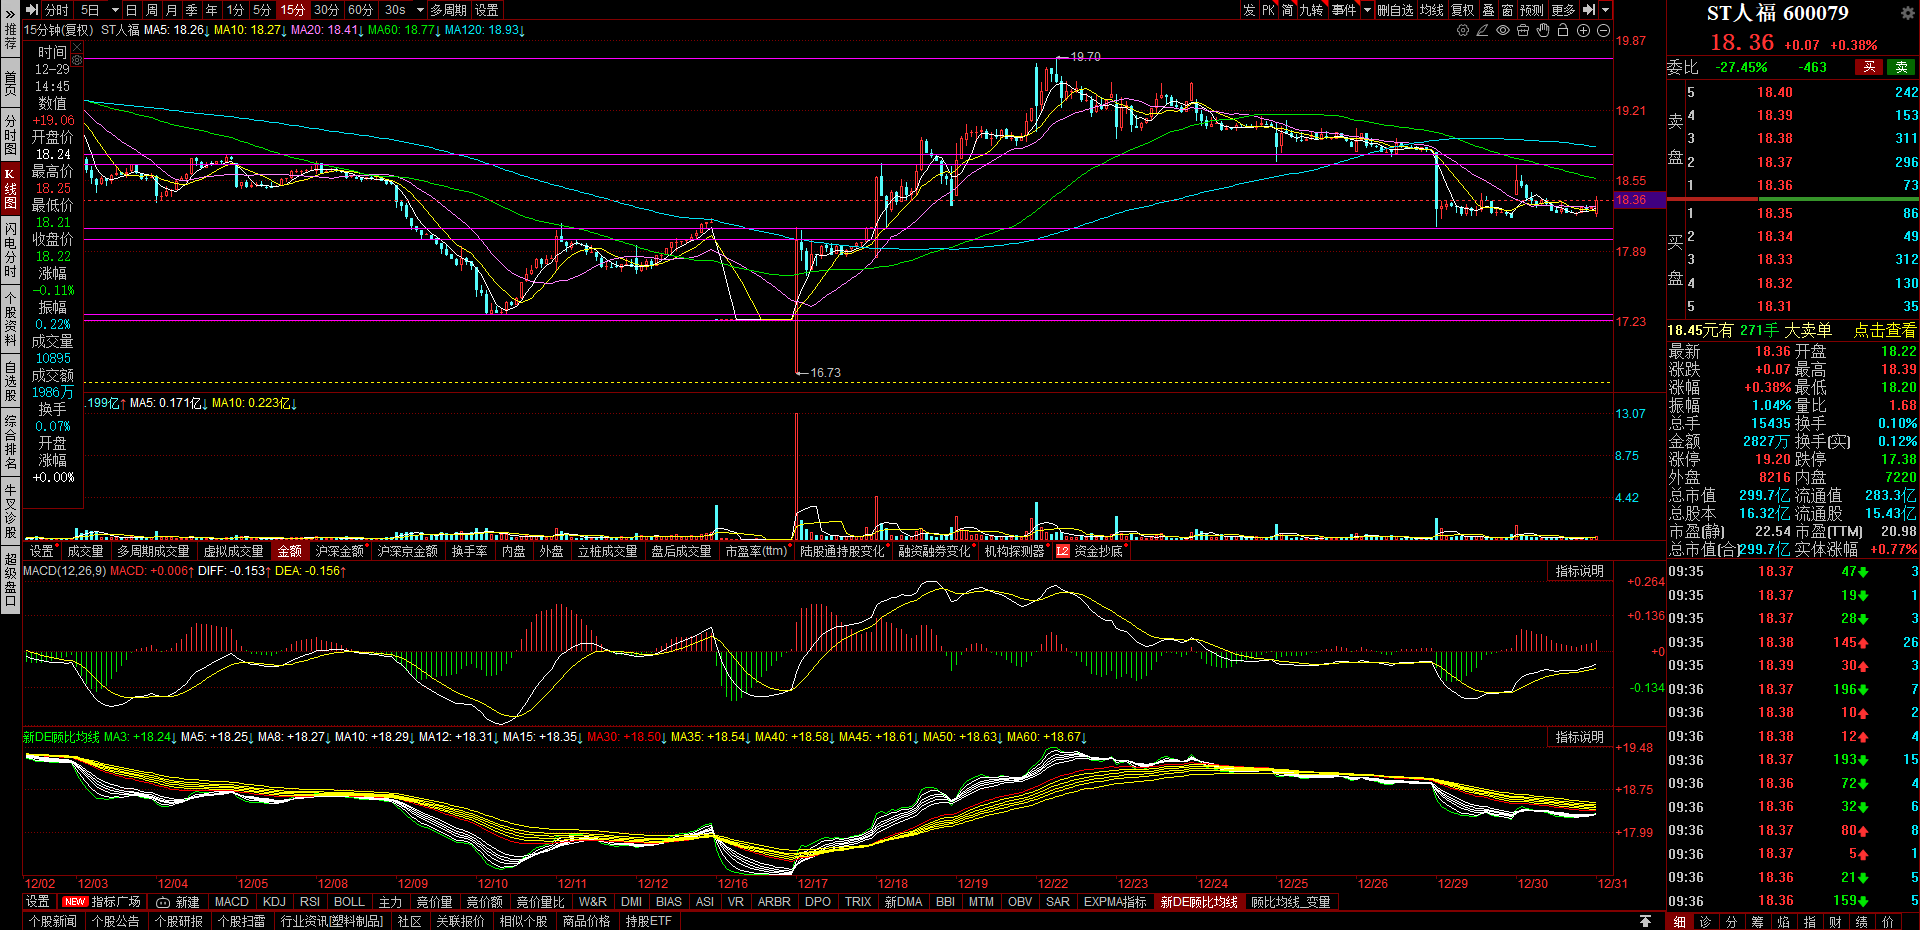Open 个股公告 announcements tab
Viewport: 1920px width, 930px height.
[x=116, y=921]
